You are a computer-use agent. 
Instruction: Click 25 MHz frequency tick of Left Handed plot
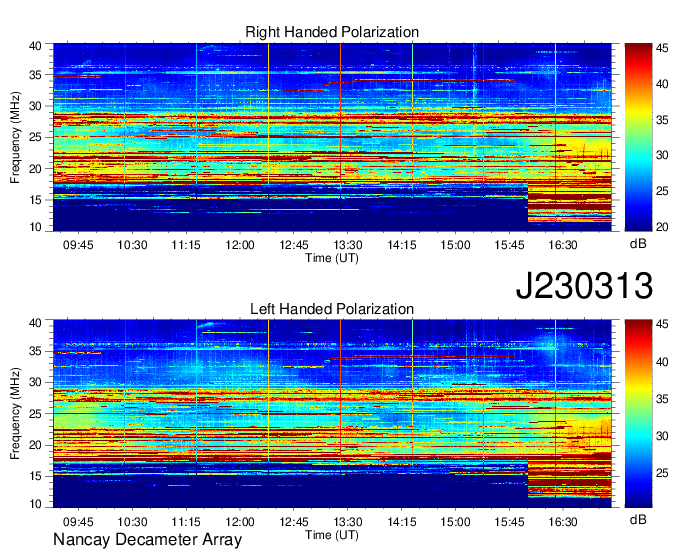[x=36, y=414]
